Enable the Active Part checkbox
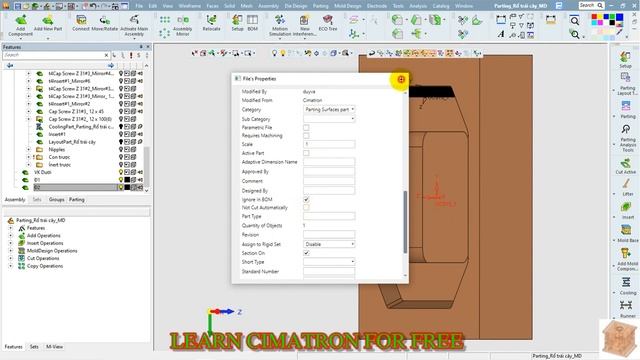The height and width of the screenshot is (360, 640). coord(306,153)
